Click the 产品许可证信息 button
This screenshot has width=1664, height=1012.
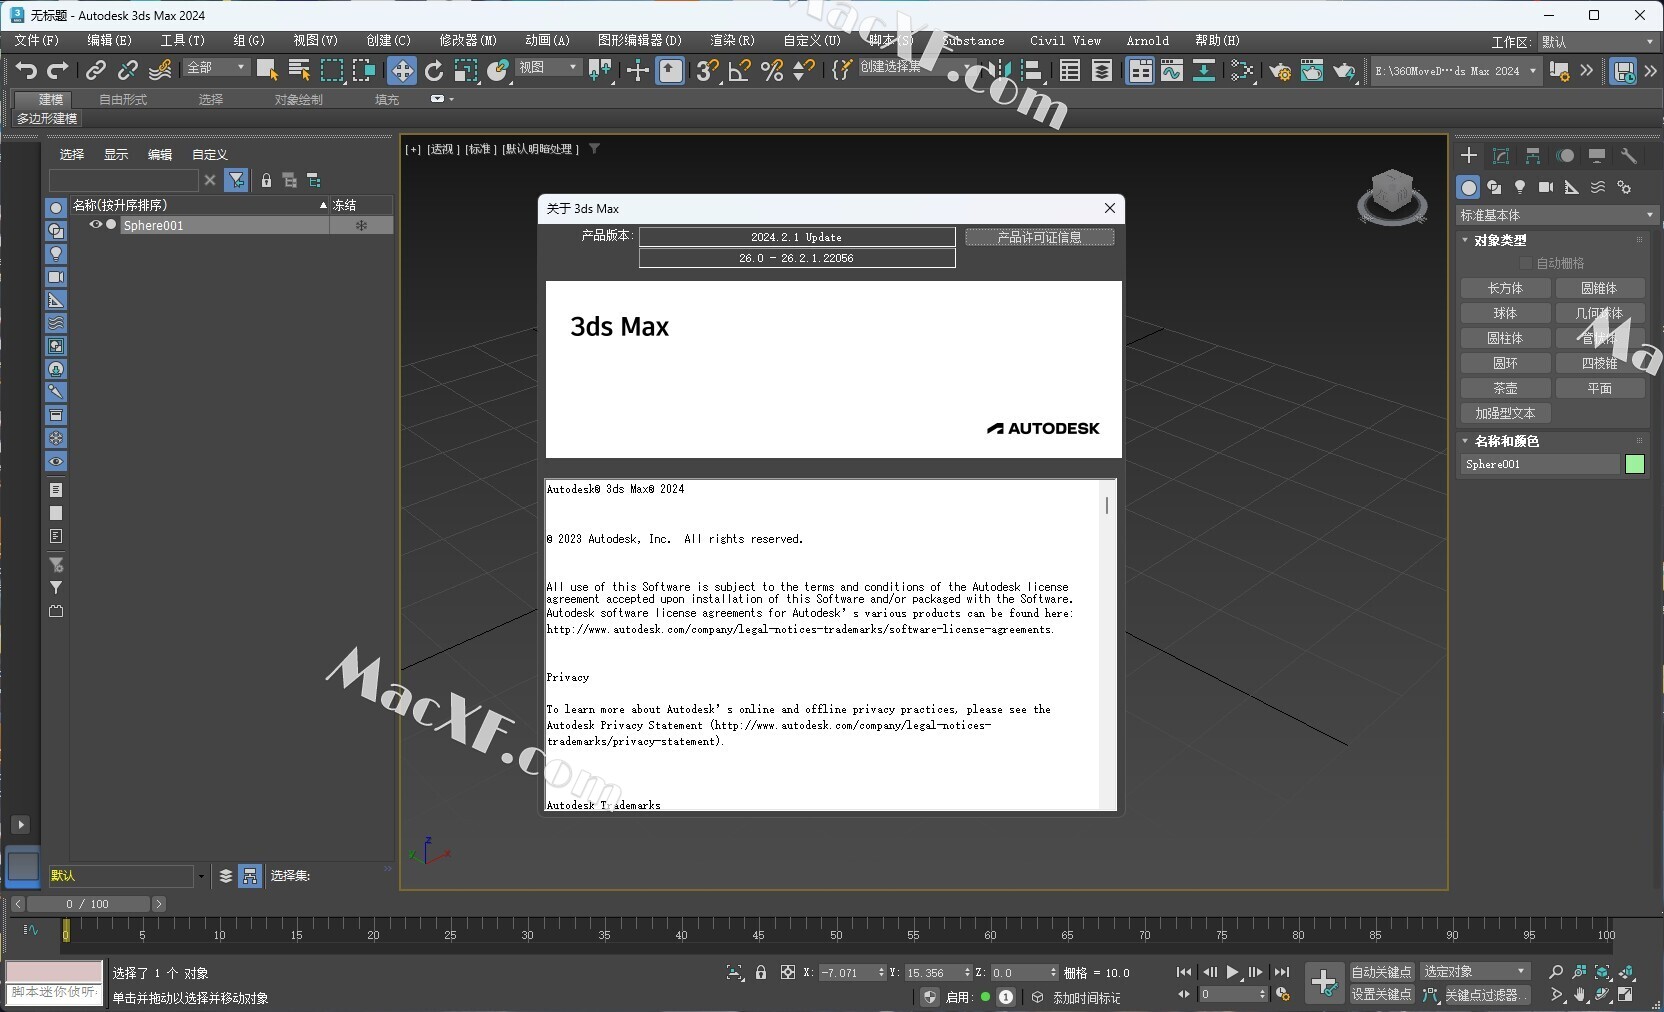(x=1039, y=237)
